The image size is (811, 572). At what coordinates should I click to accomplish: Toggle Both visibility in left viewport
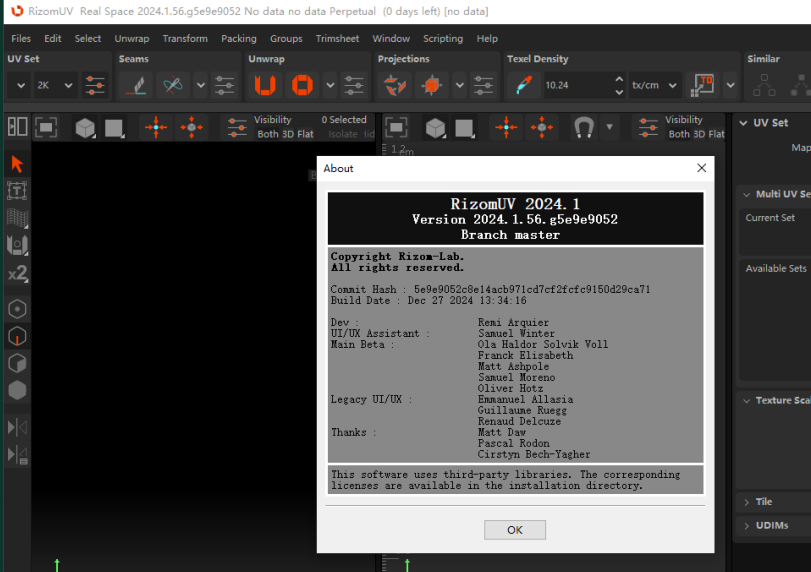pos(268,134)
